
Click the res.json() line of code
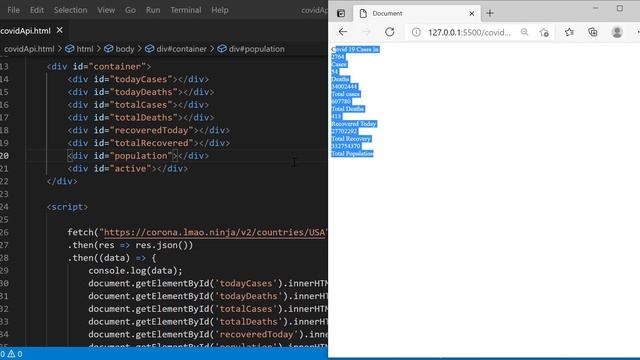(x=130, y=245)
